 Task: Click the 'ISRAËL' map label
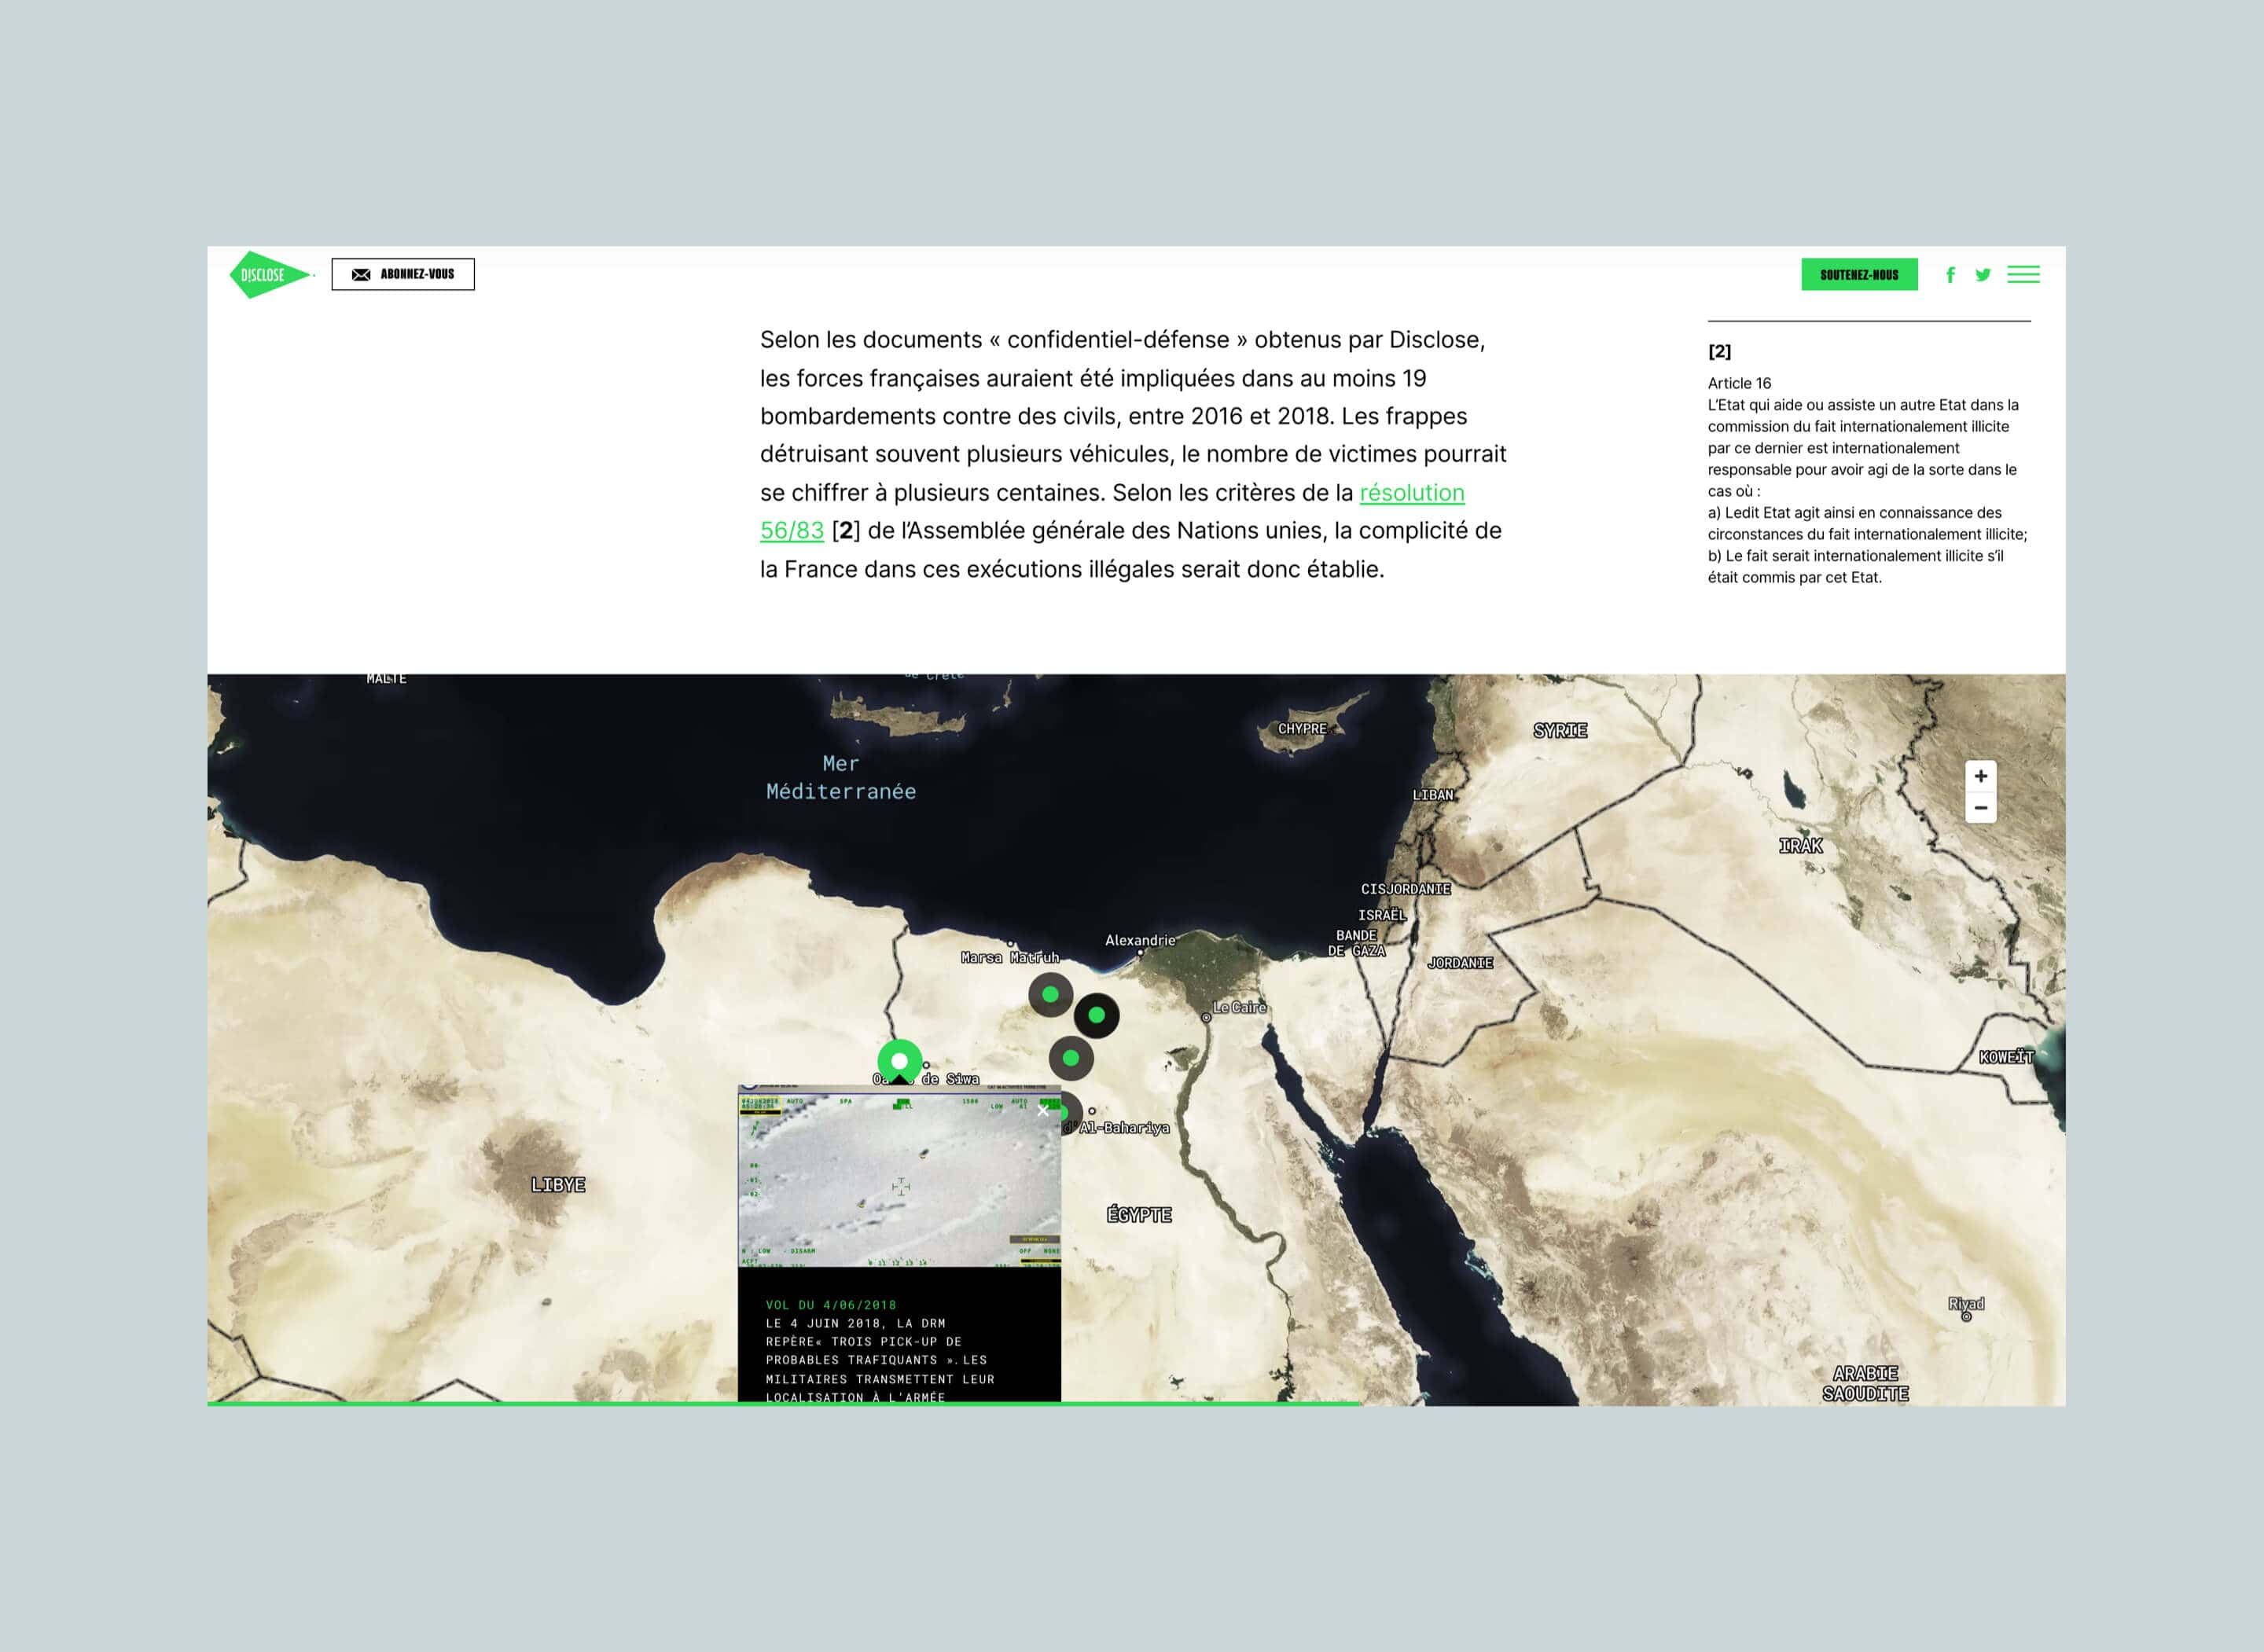(1381, 915)
